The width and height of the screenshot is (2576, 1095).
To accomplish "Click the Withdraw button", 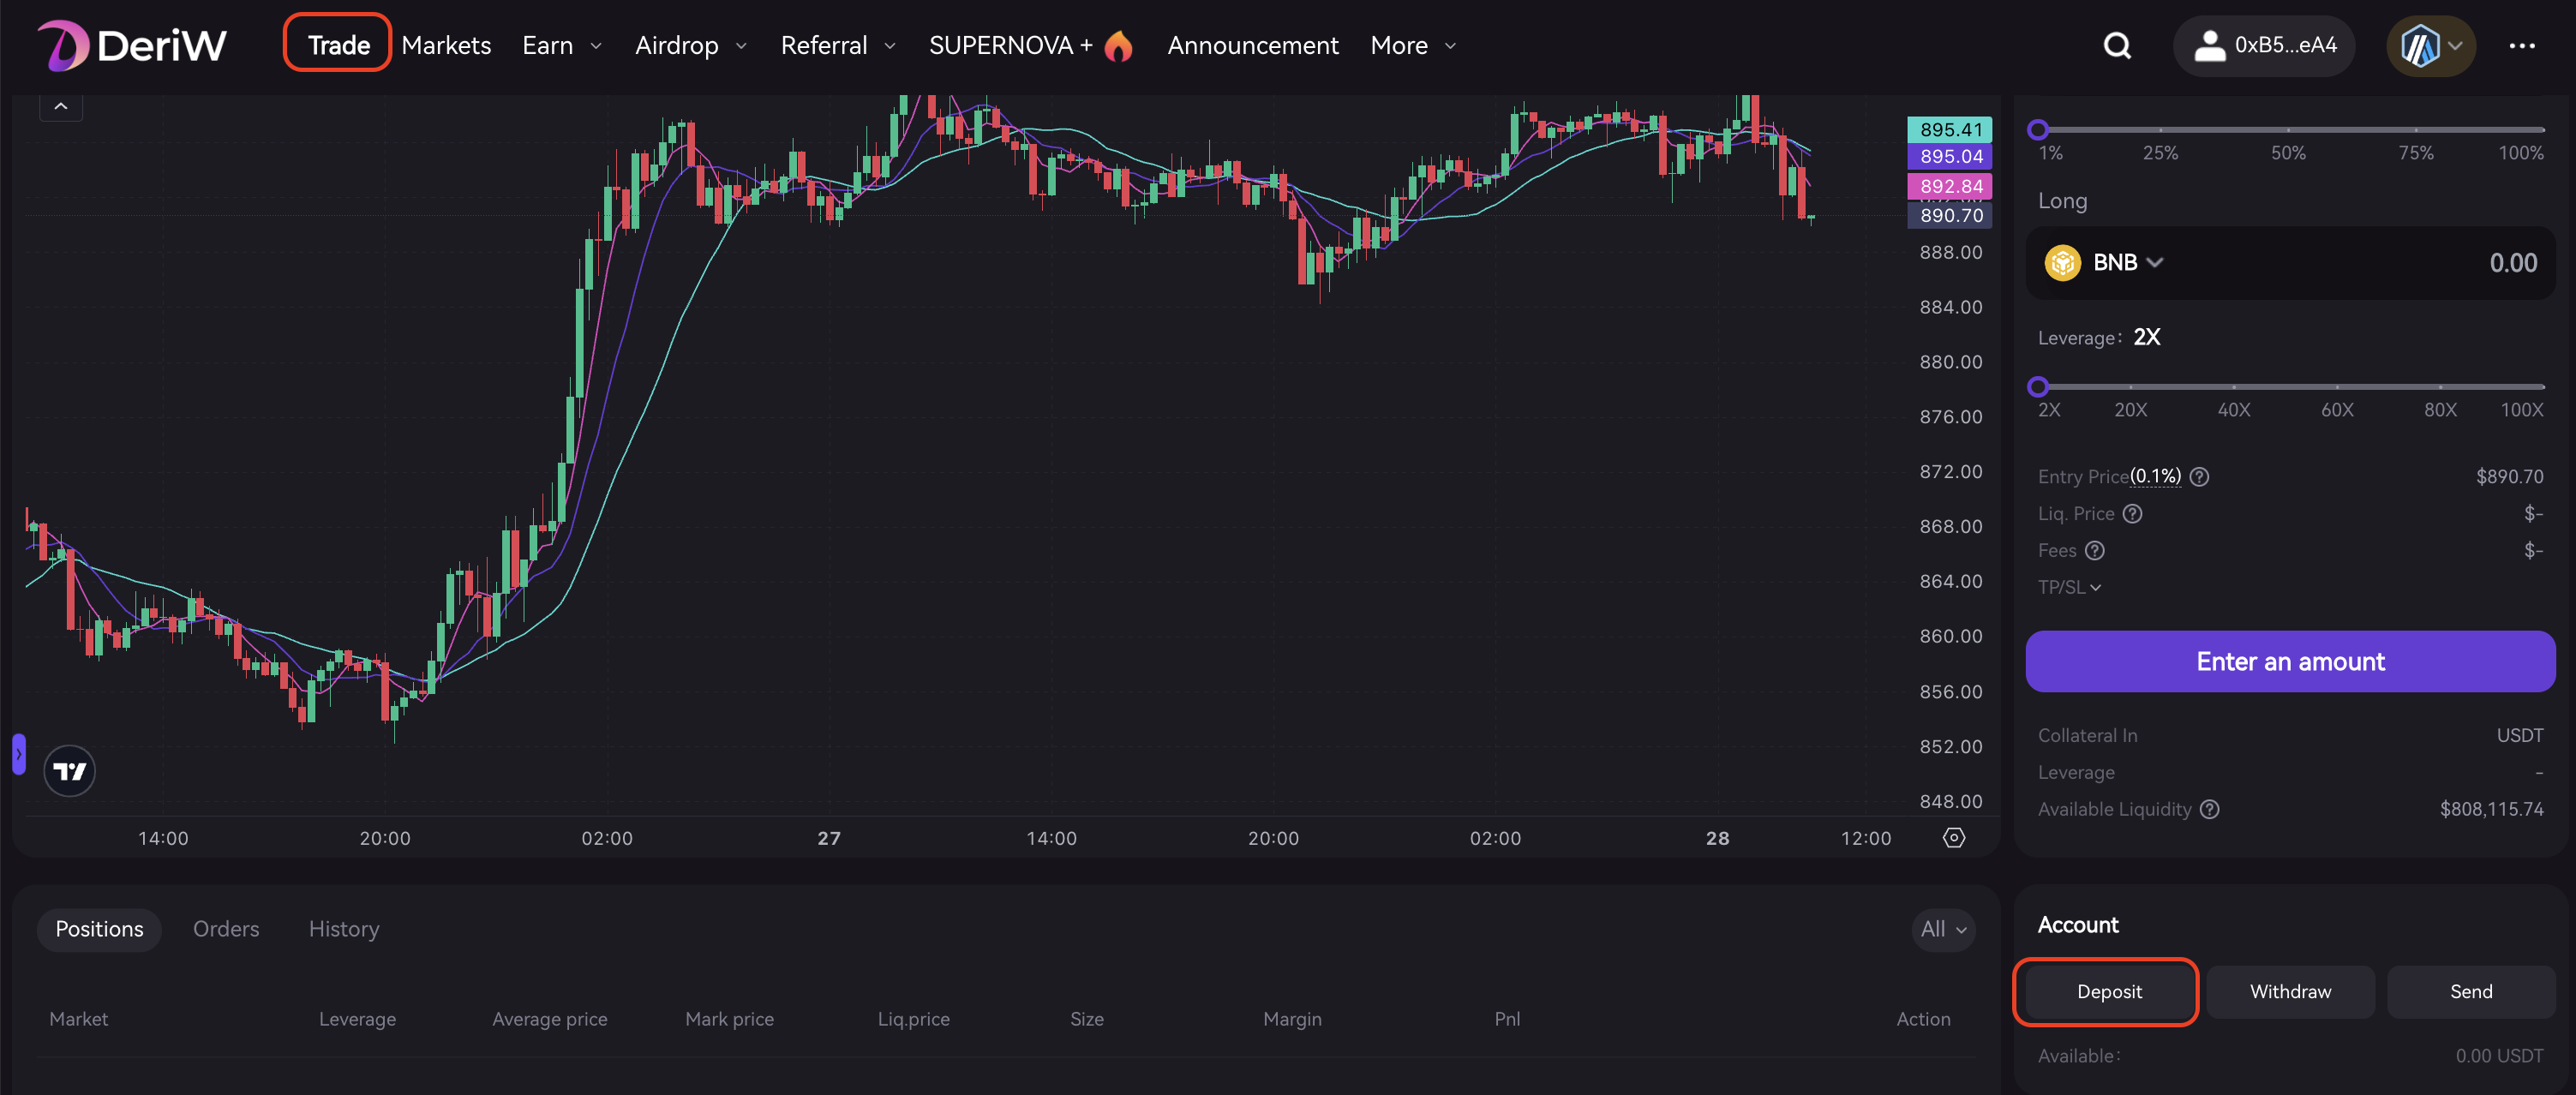I will coord(2289,991).
